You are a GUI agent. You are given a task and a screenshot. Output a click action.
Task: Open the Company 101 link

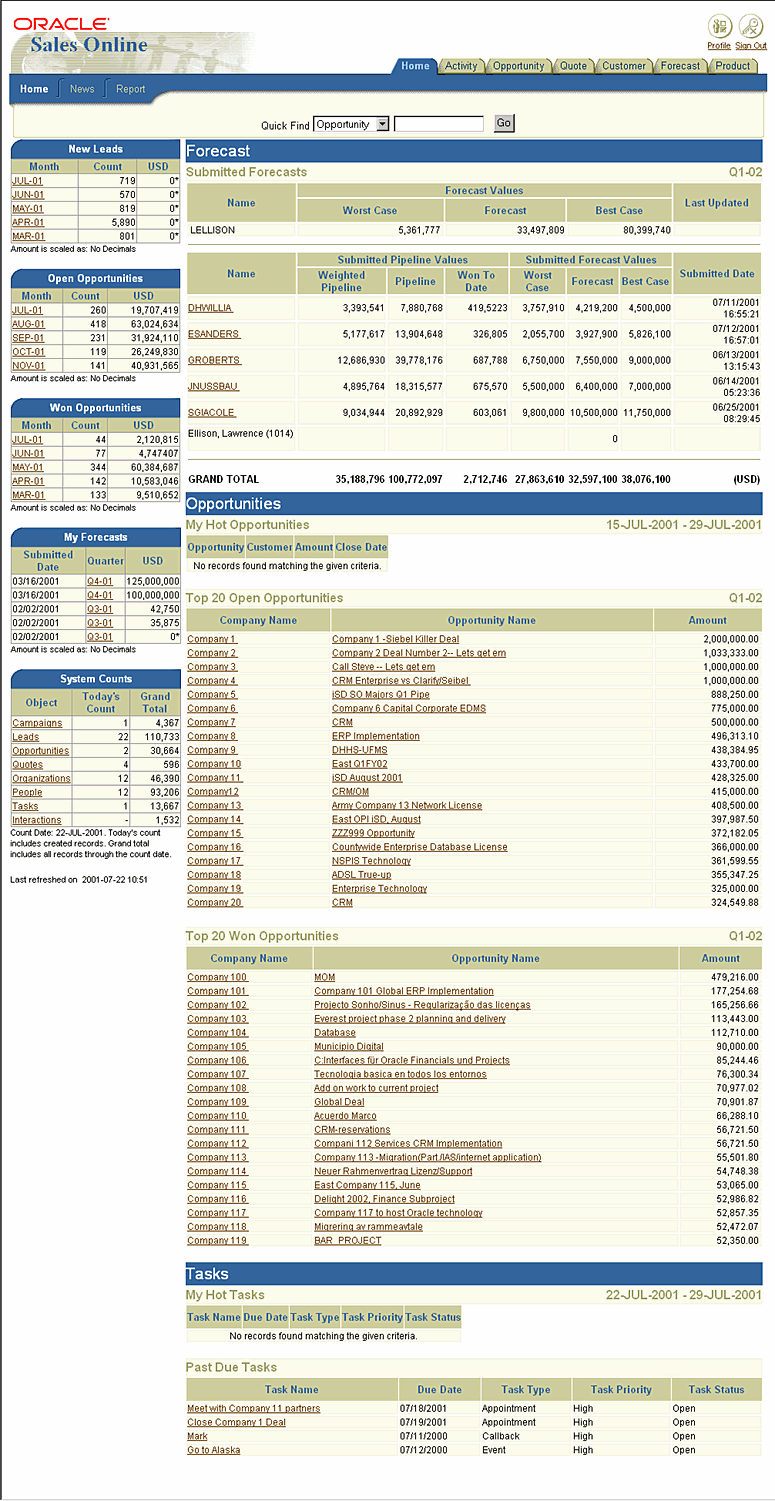click(x=217, y=992)
